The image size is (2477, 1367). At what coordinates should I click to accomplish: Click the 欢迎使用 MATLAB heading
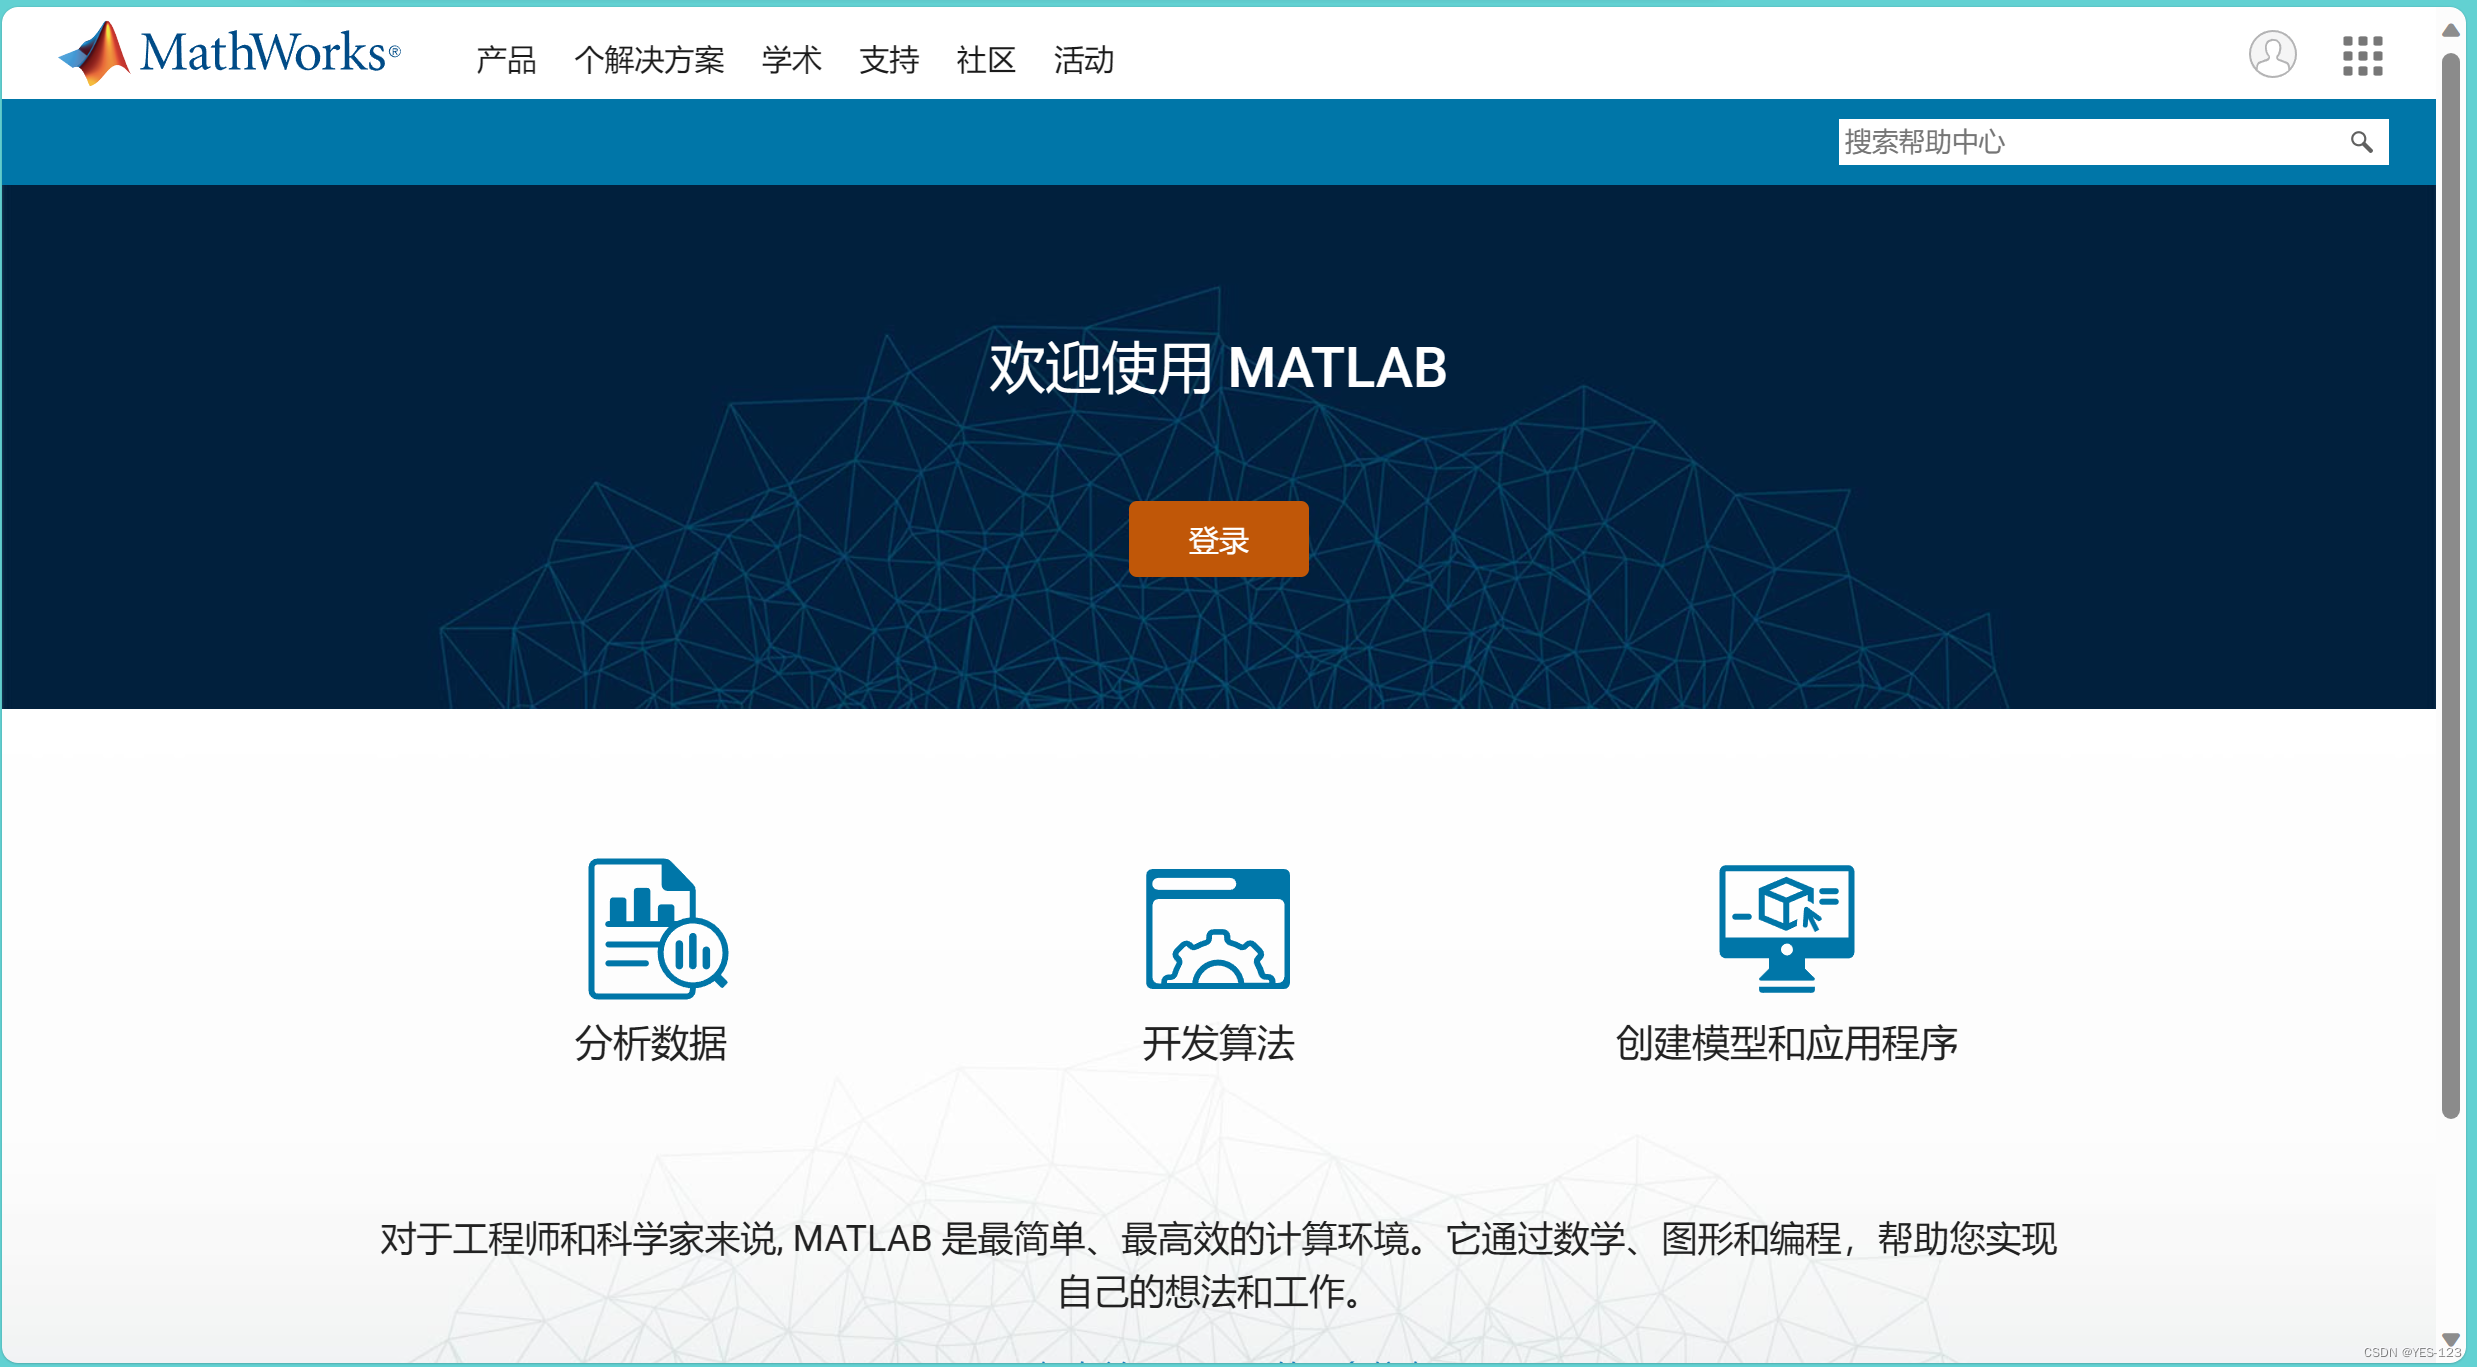click(x=1218, y=368)
